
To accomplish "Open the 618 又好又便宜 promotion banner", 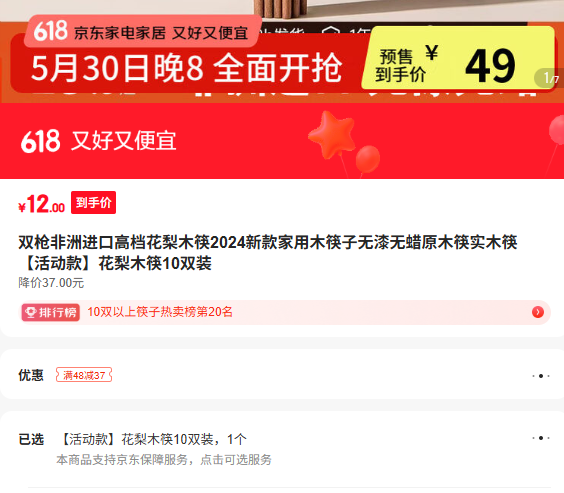I will [282, 141].
